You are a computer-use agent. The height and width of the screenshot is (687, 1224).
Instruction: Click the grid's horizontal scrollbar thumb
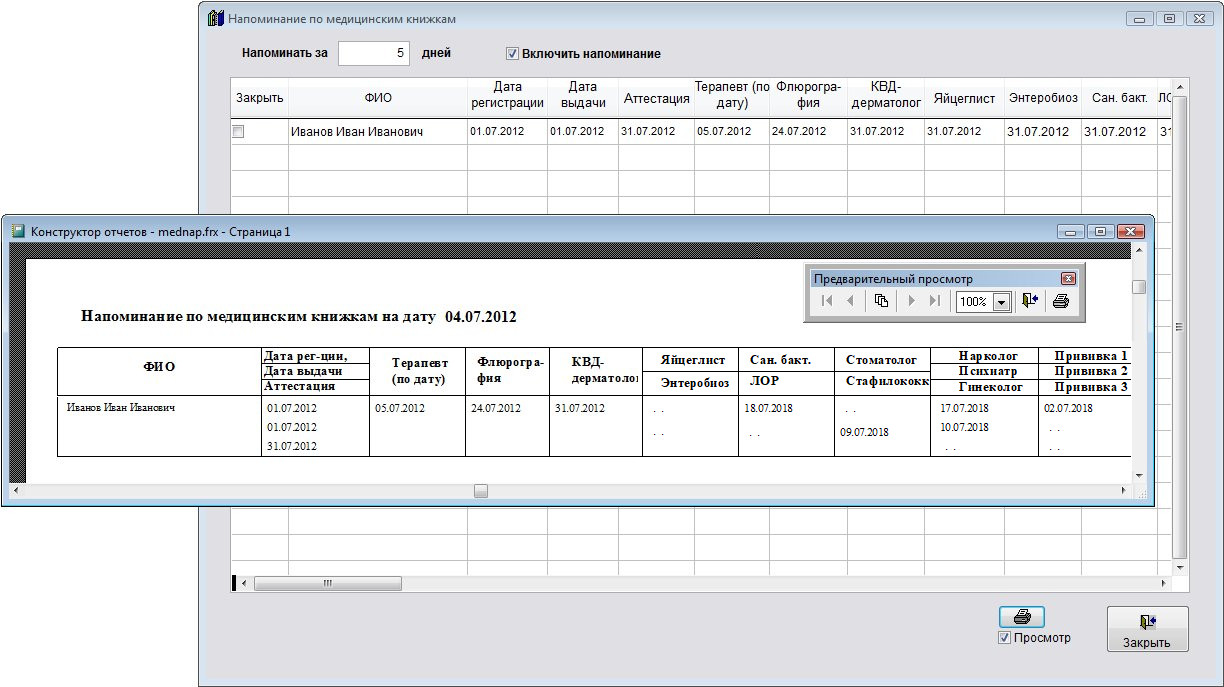point(327,583)
